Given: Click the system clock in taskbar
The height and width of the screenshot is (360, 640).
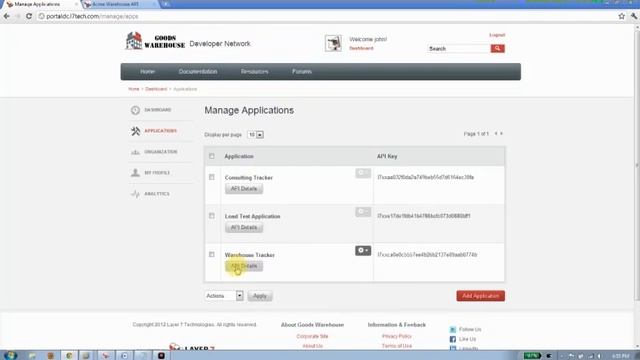Looking at the screenshot, I should (x=621, y=356).
